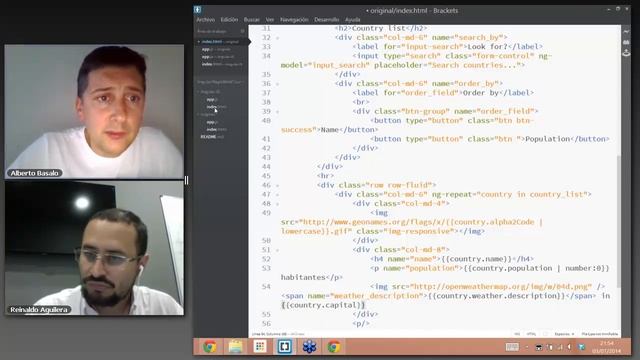Click the HTML language selector in status bar
The width and height of the screenshot is (640, 360).
click(x=531, y=334)
